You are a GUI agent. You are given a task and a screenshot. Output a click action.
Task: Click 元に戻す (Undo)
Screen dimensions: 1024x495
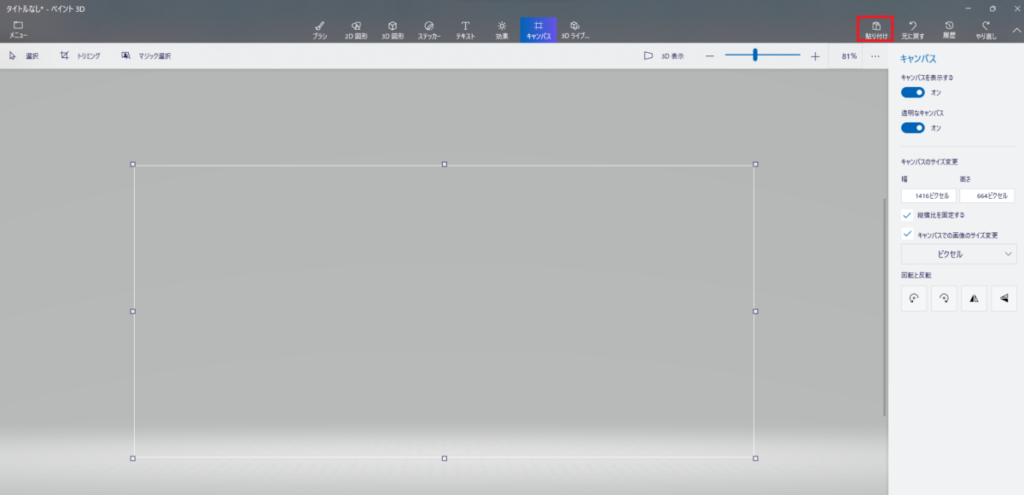912,30
